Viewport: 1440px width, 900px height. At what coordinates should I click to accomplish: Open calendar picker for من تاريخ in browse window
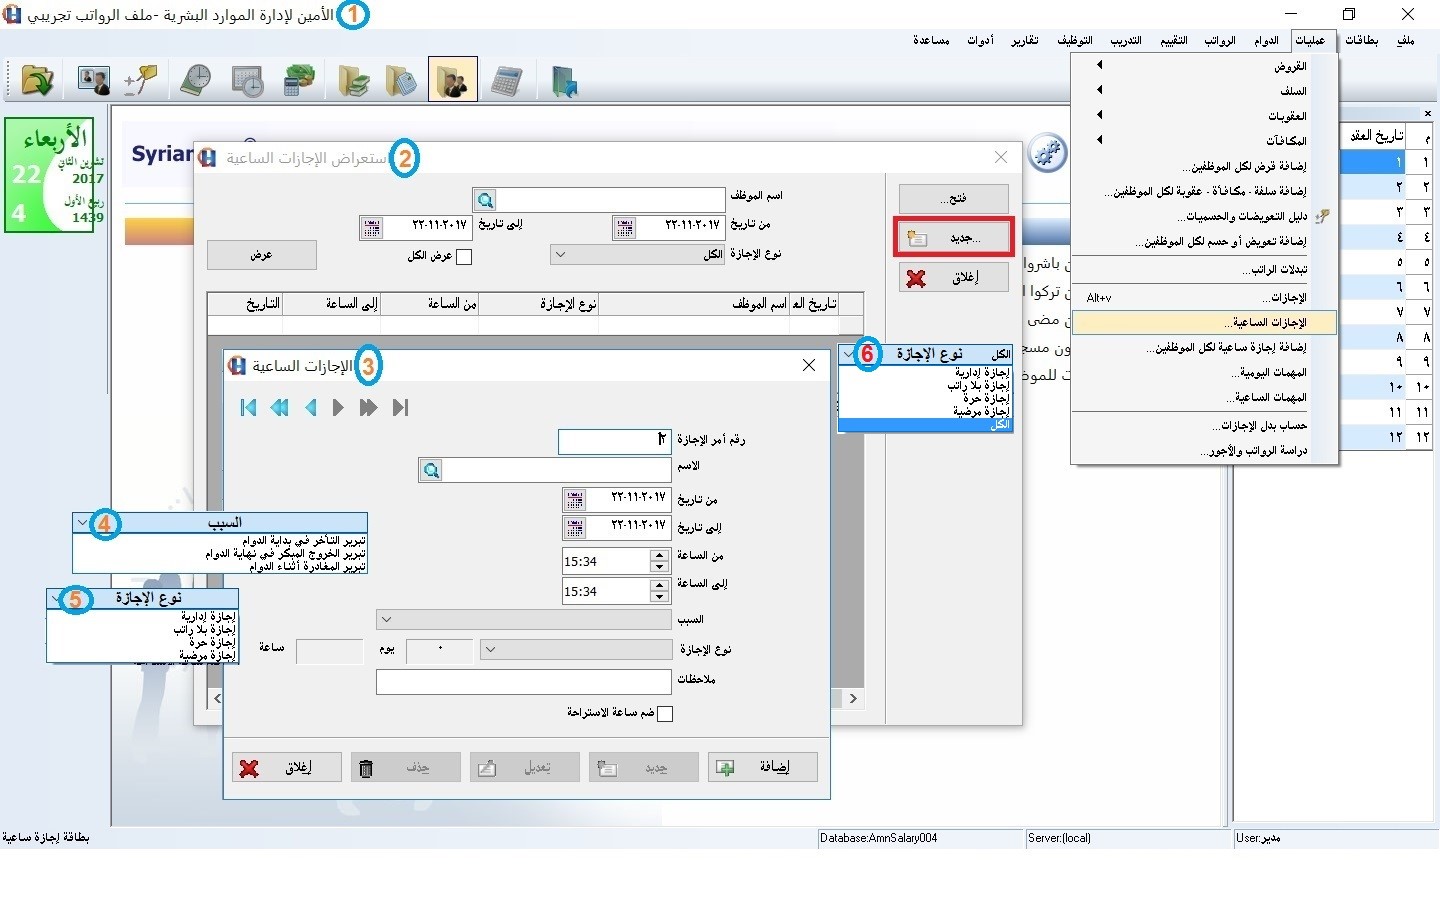(x=625, y=228)
